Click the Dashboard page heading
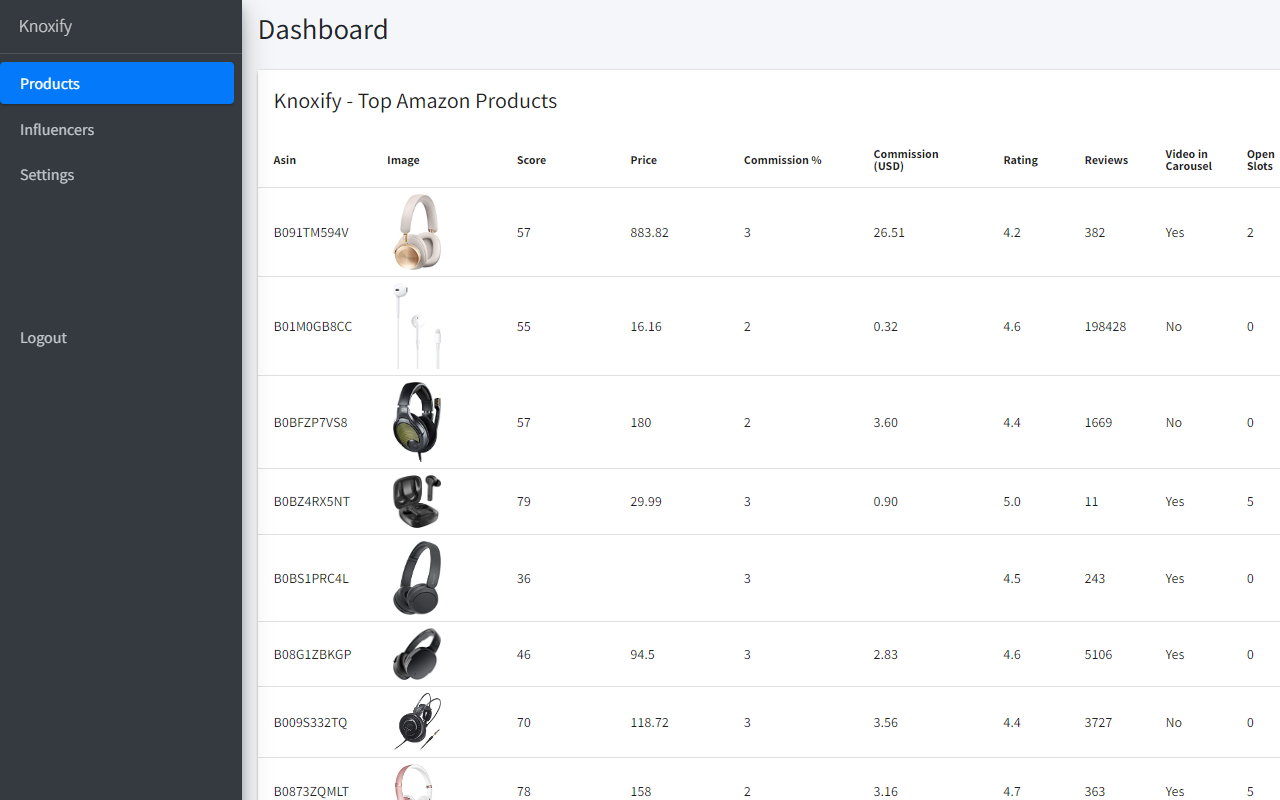 [x=323, y=29]
